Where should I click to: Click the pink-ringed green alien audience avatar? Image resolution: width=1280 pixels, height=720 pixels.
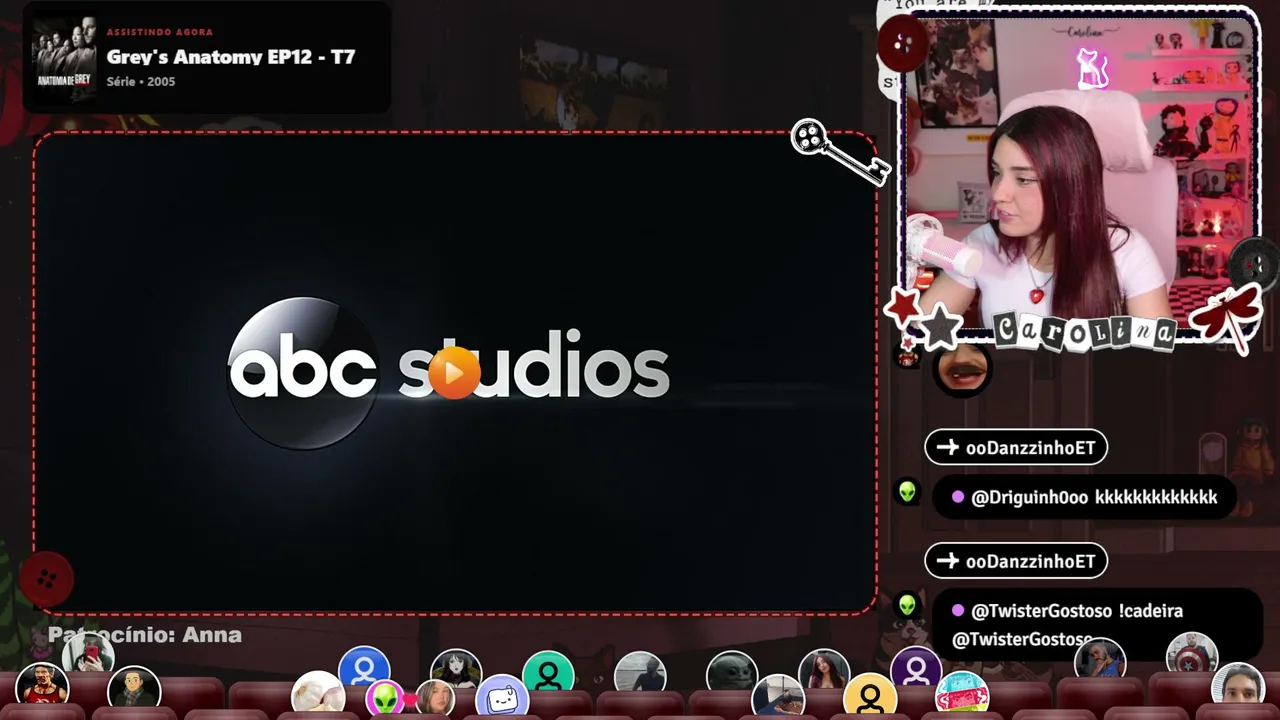(x=386, y=697)
